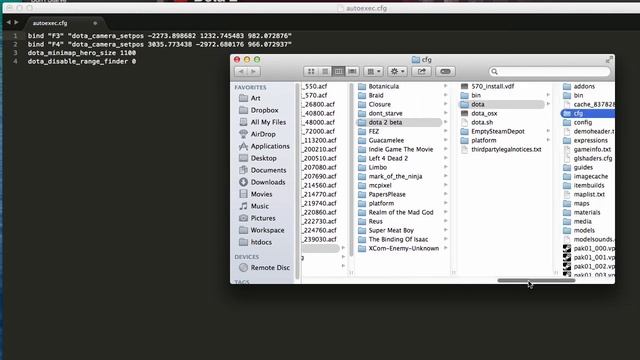Image resolution: width=640 pixels, height=360 pixels.
Task: Select the Realm of the Mad God folder
Action: [402, 212]
